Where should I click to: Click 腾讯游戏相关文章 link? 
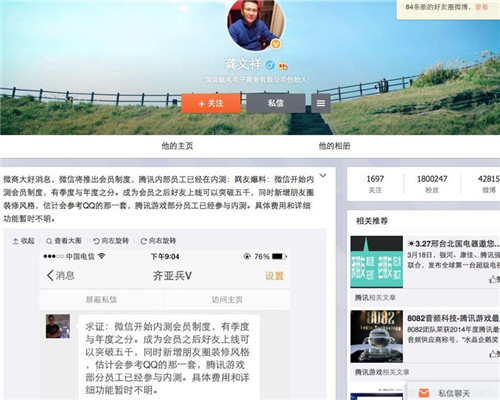(x=382, y=372)
